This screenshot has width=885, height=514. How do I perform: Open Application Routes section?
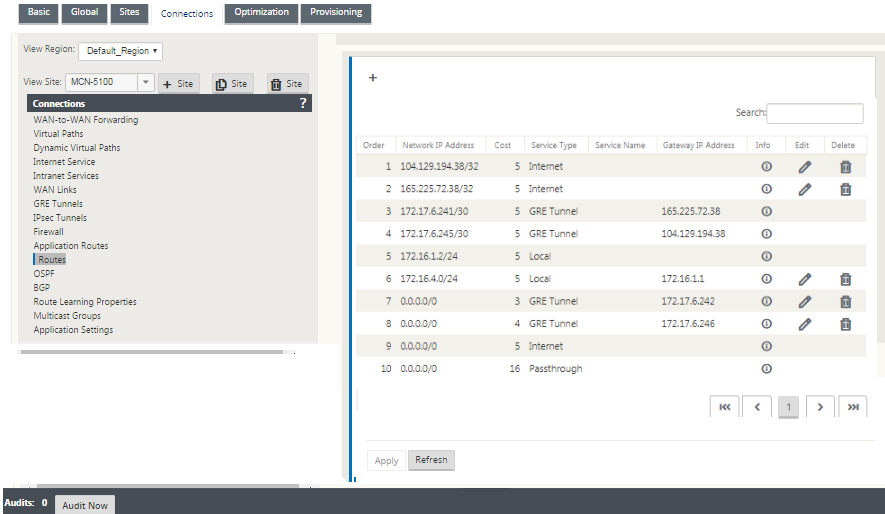click(71, 246)
